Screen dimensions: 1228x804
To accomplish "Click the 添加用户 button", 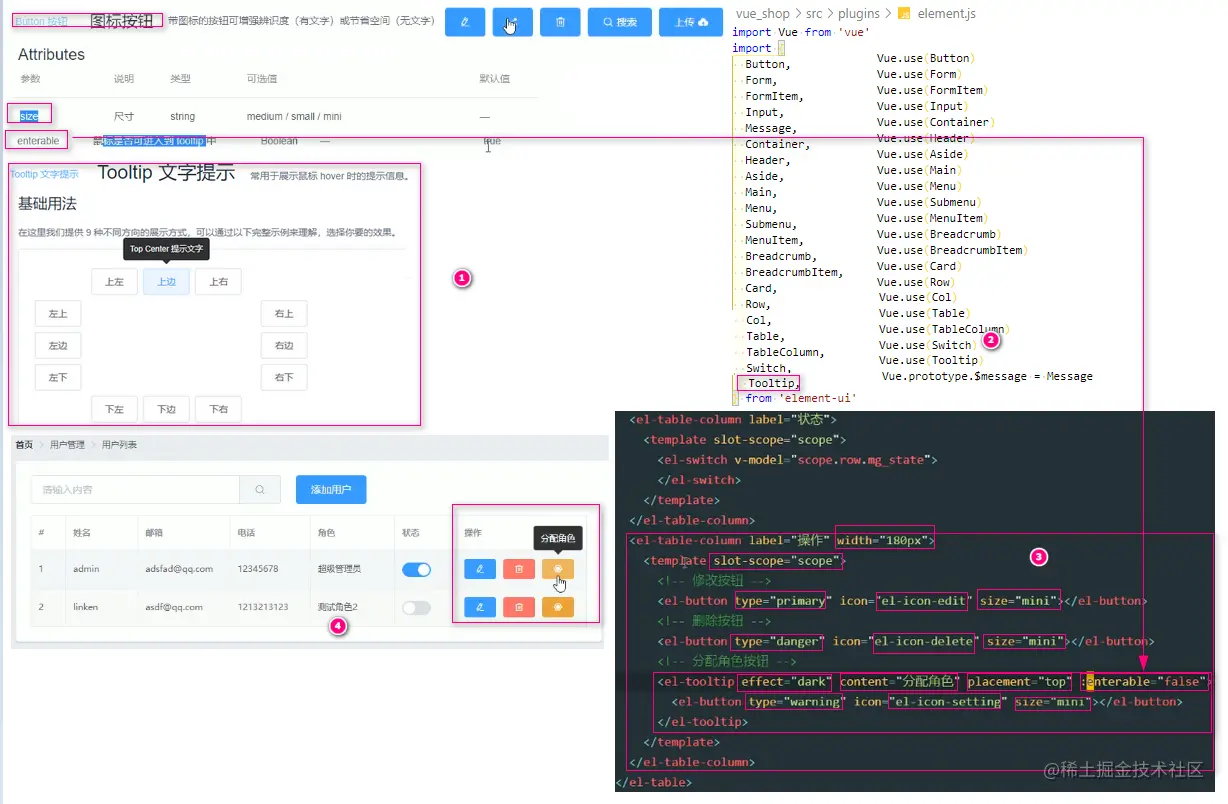I will click(x=331, y=490).
